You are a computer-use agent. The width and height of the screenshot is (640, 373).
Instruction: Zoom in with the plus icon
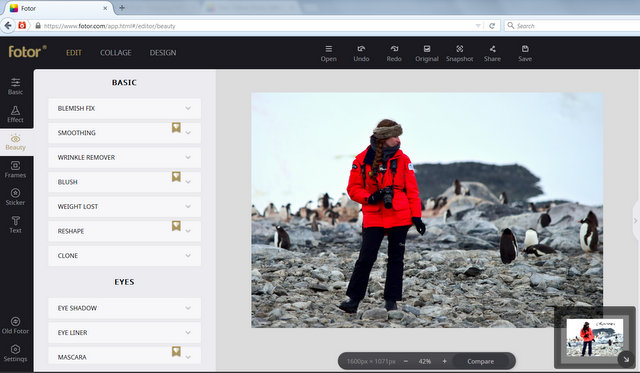tap(444, 361)
